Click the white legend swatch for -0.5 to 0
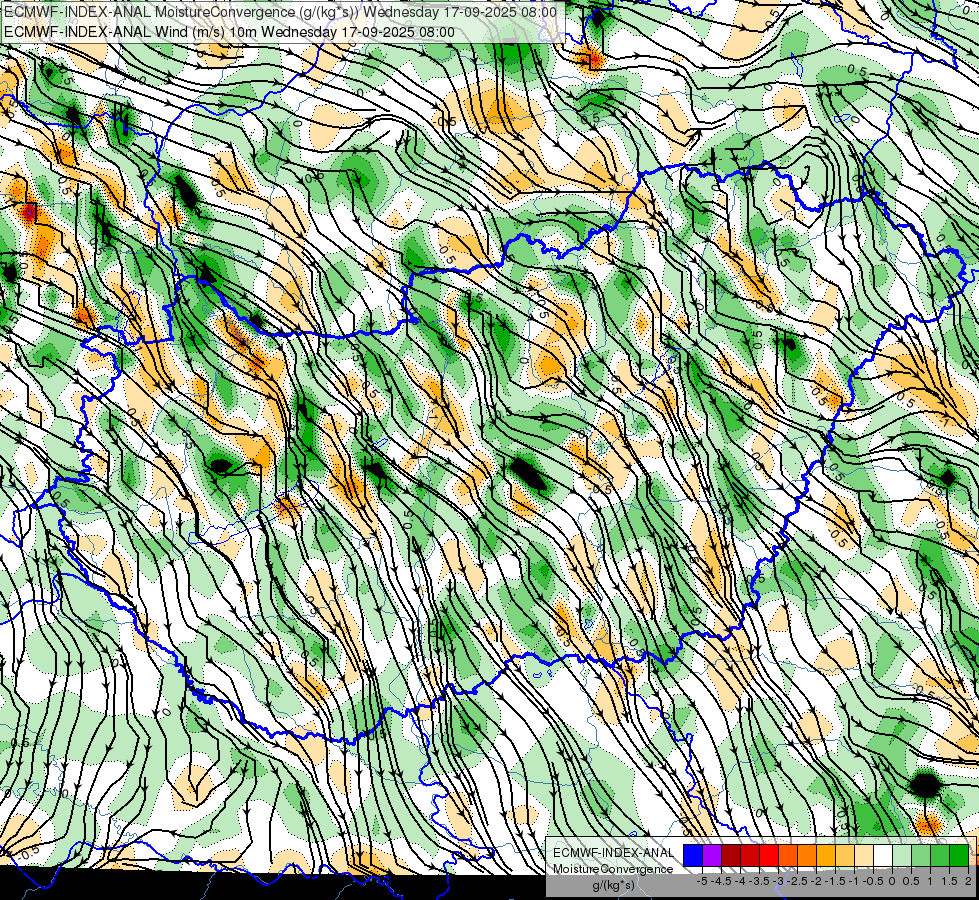The width and height of the screenshot is (979, 900). 883,856
